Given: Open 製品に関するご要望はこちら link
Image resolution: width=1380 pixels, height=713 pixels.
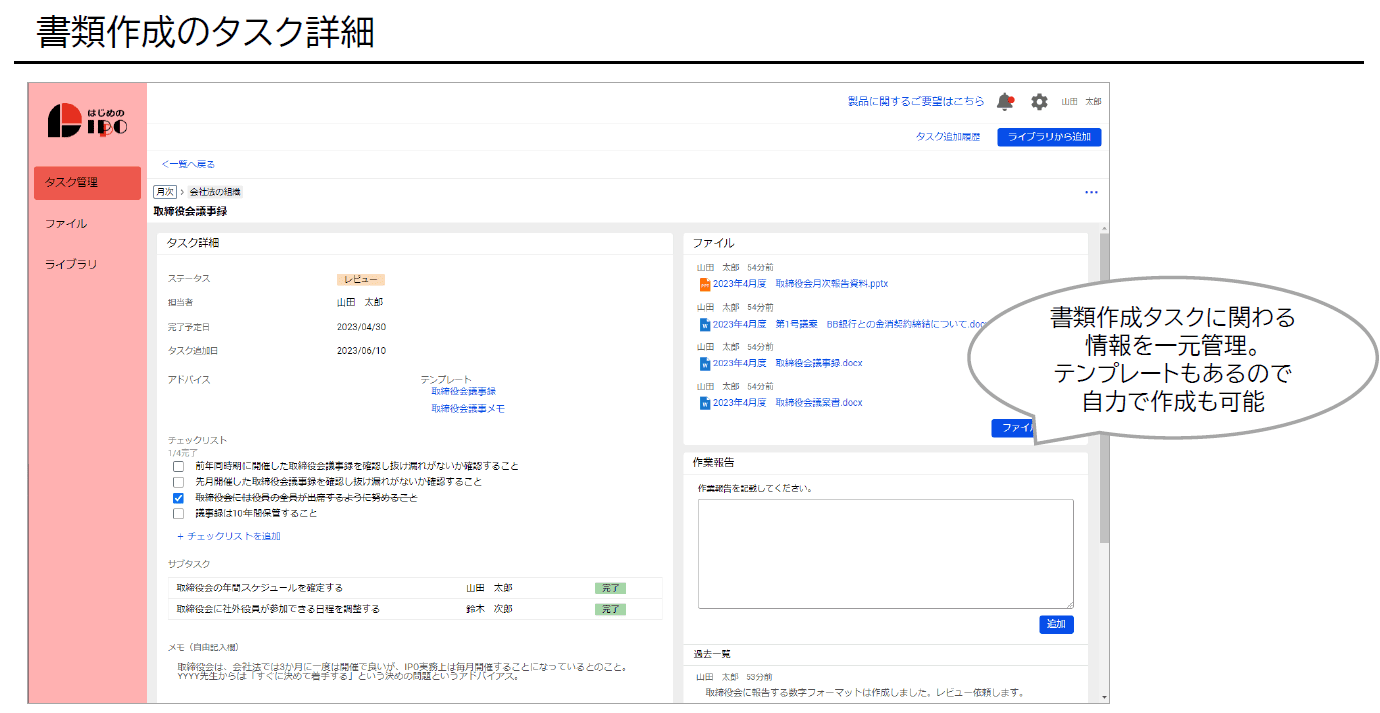Looking at the screenshot, I should 916,102.
